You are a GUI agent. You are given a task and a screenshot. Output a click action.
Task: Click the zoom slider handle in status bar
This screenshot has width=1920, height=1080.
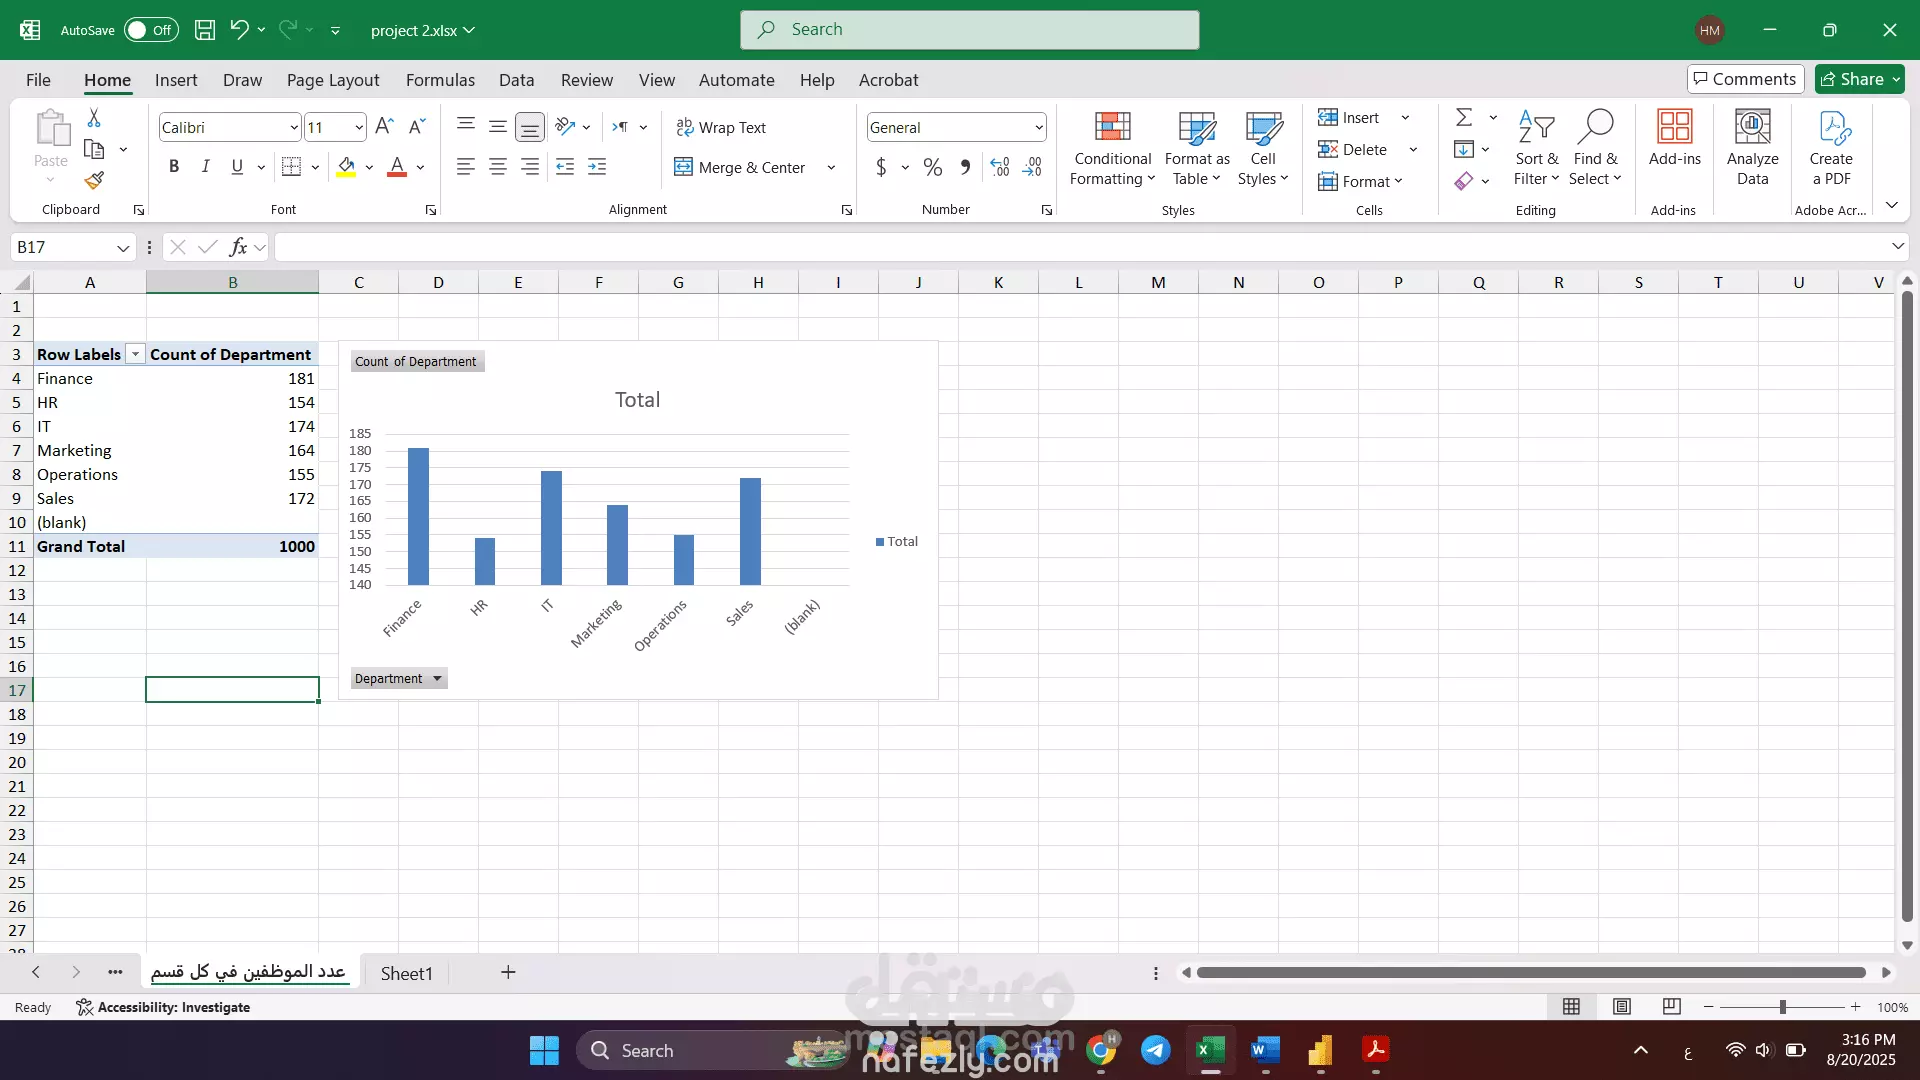[x=1782, y=1007]
